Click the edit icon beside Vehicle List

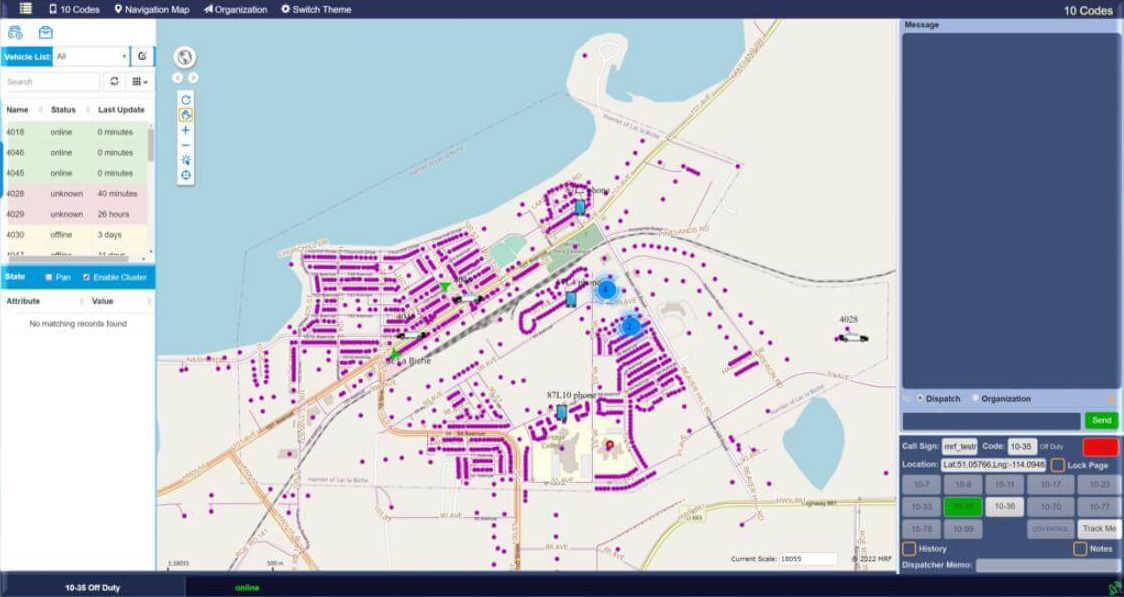(x=142, y=57)
